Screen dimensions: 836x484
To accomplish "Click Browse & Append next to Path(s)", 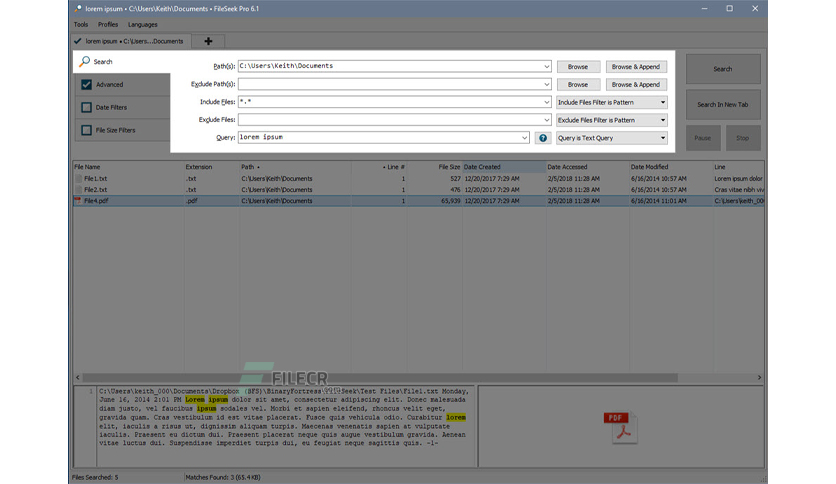I will [x=636, y=67].
